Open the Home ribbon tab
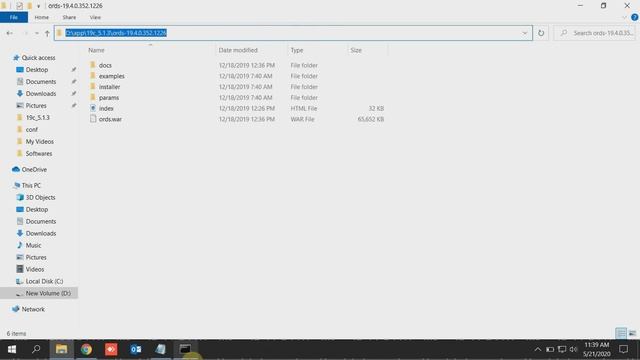 (42, 17)
